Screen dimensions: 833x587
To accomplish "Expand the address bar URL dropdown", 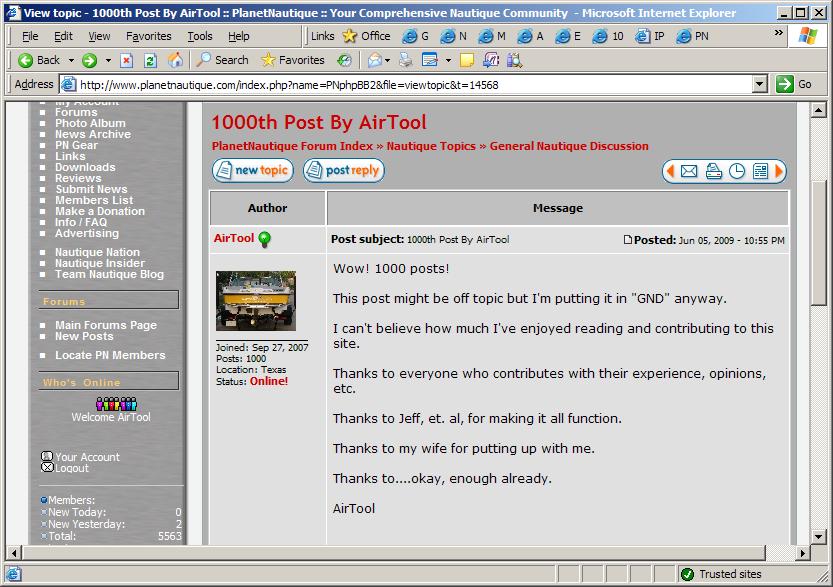I will click(760, 85).
